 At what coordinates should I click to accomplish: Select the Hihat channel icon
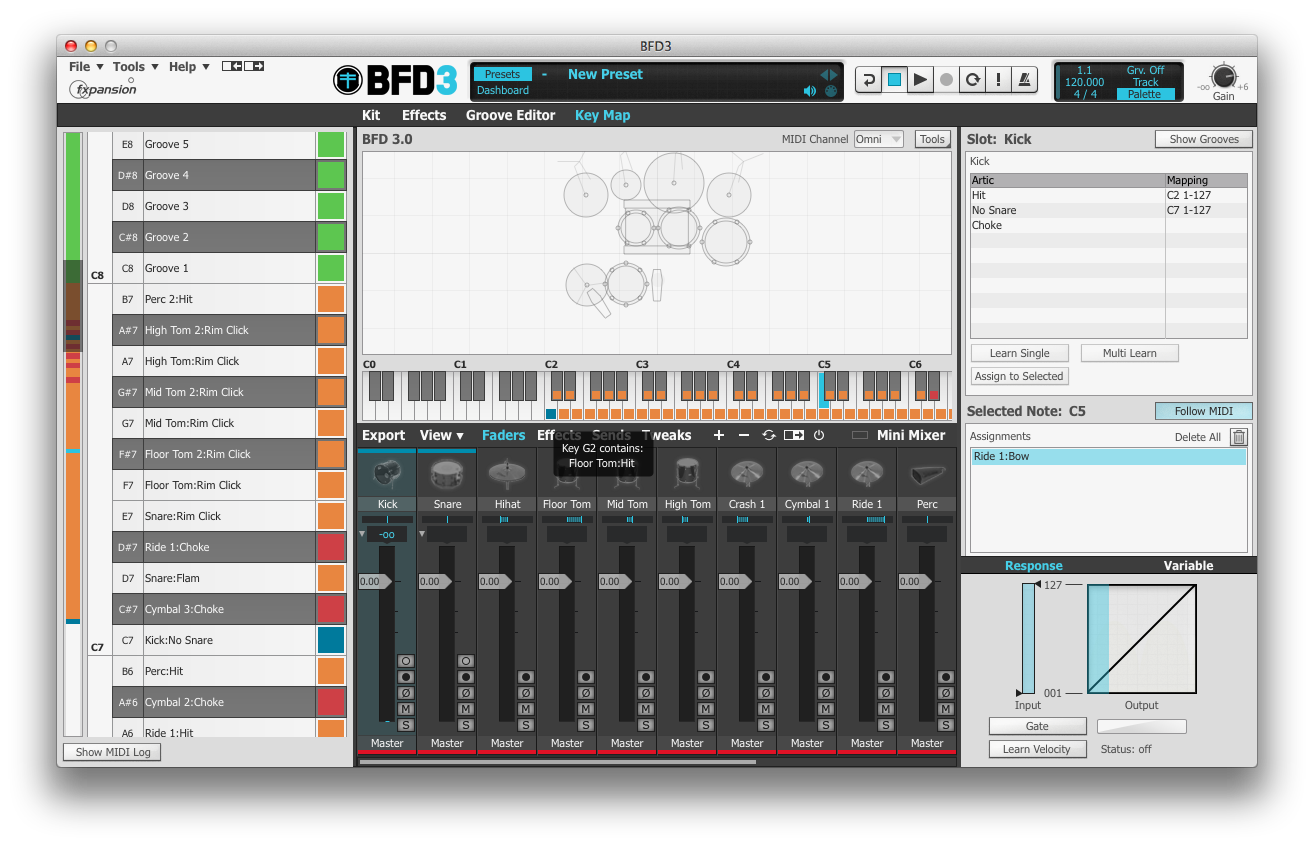pos(507,474)
